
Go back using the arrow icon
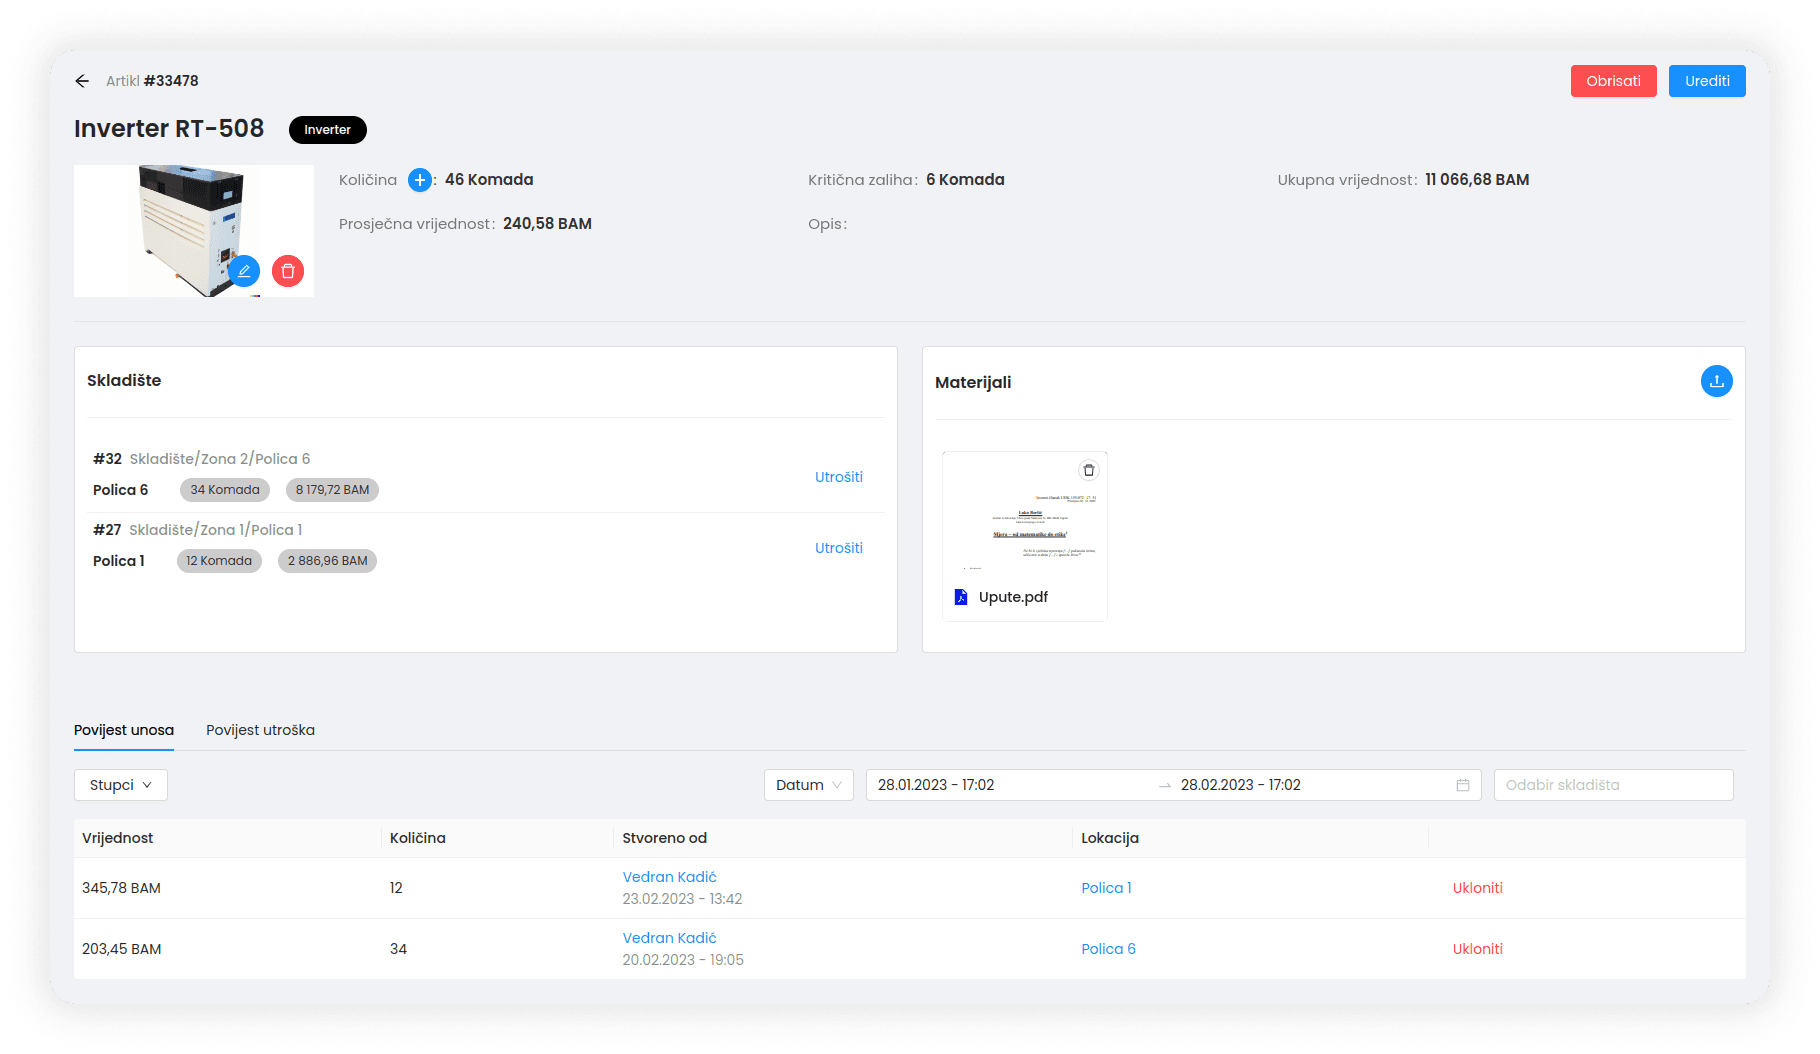82,81
